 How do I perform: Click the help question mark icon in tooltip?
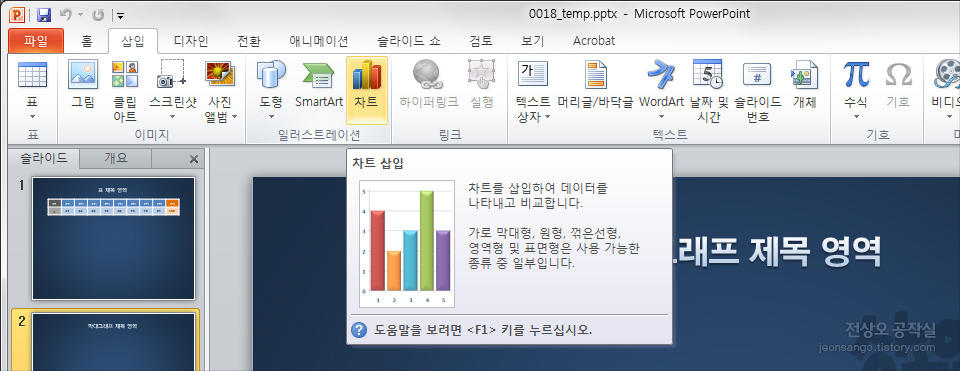point(359,330)
